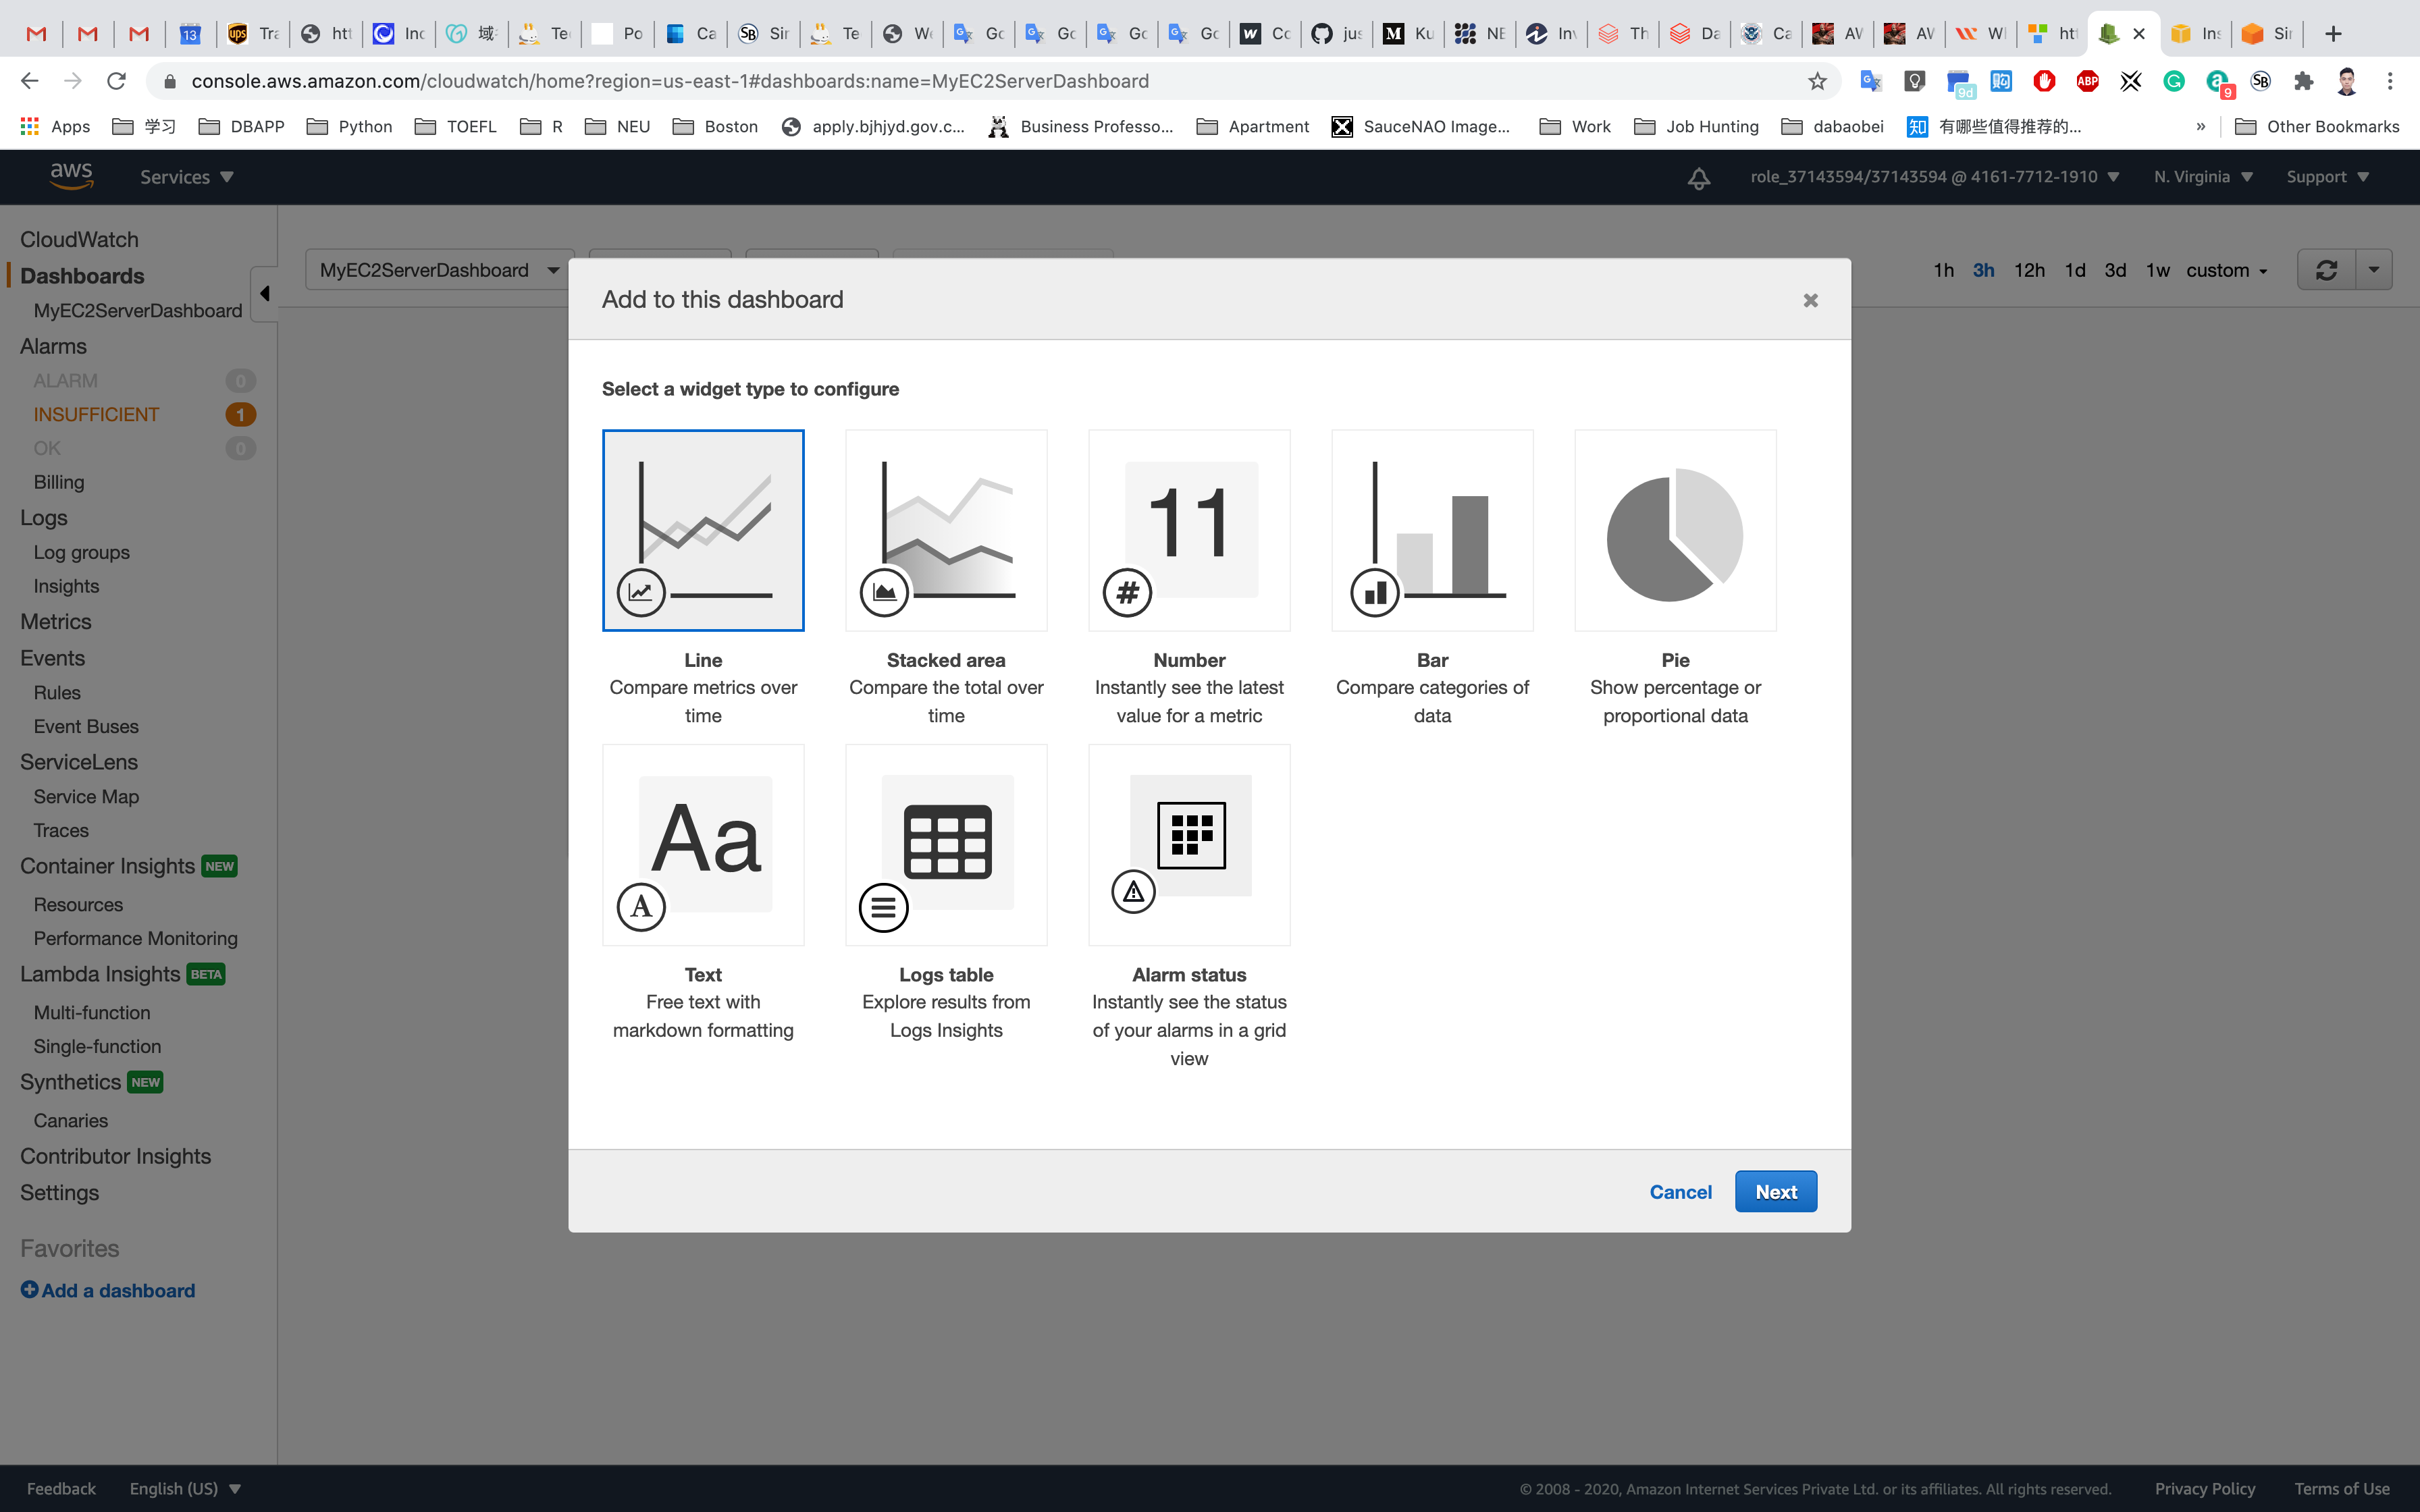Select the Text widget type
2420x1512 pixels.
(x=703, y=845)
